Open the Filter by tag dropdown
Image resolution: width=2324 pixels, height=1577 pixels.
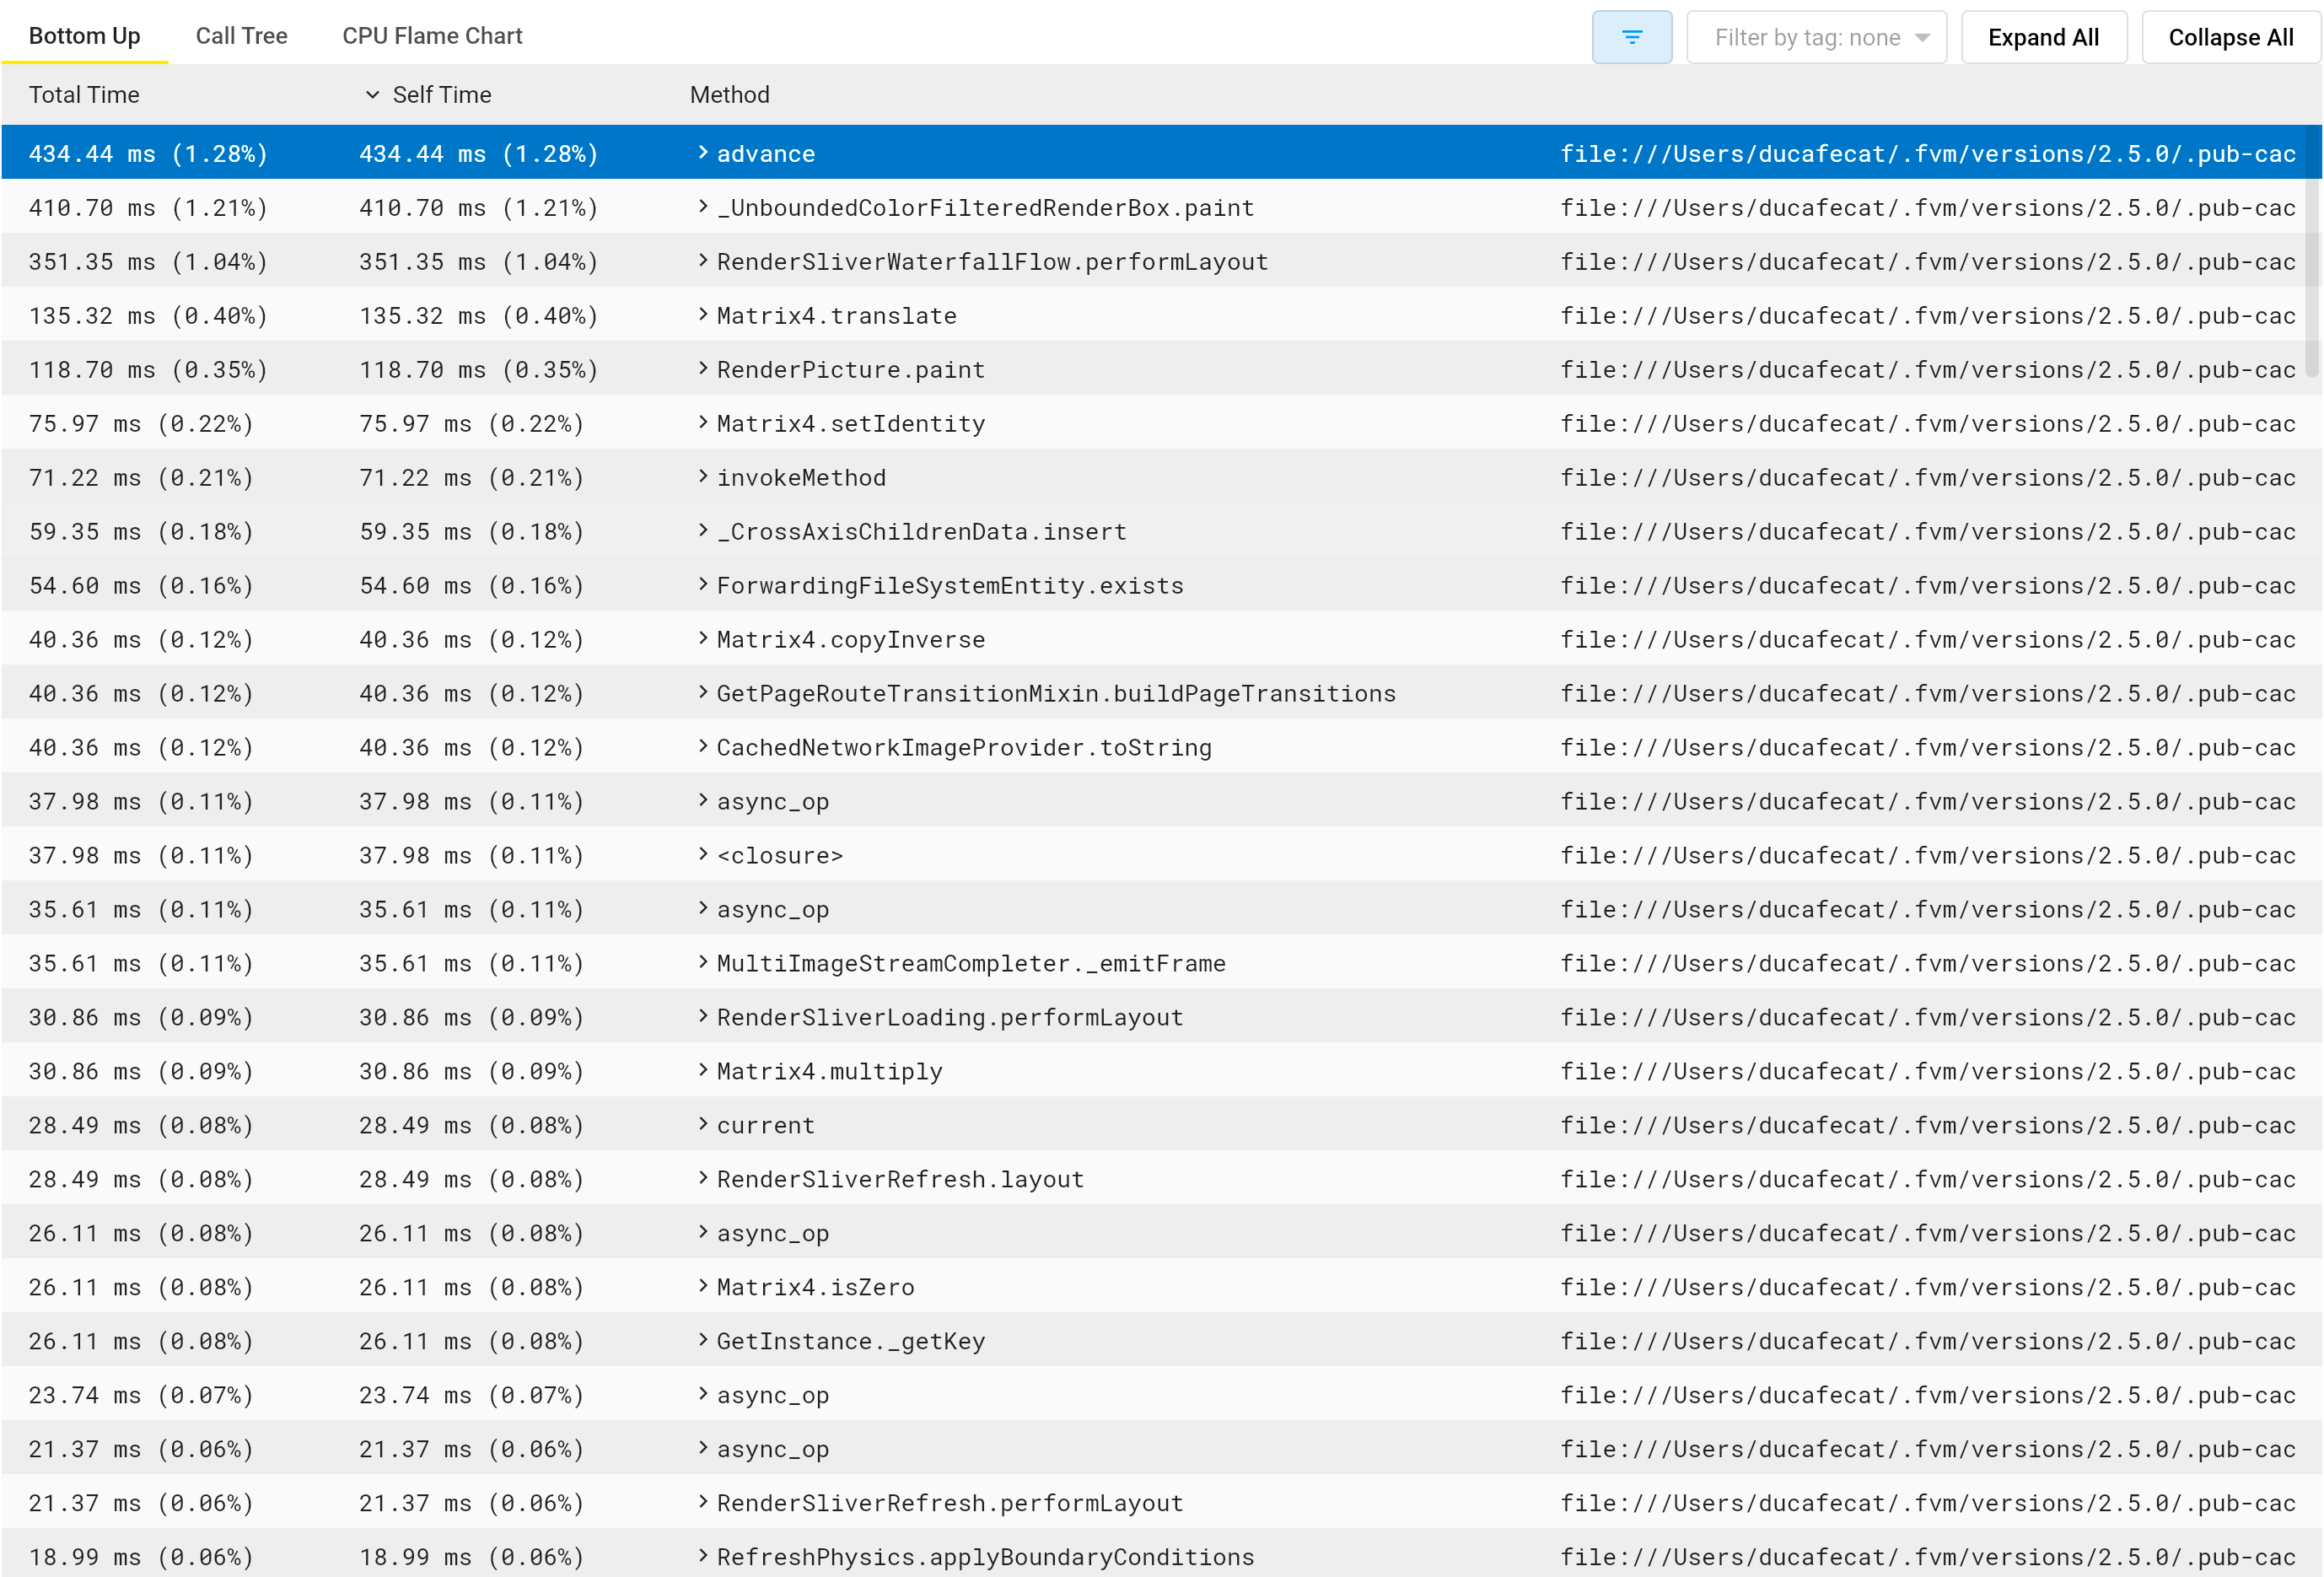(x=1816, y=37)
